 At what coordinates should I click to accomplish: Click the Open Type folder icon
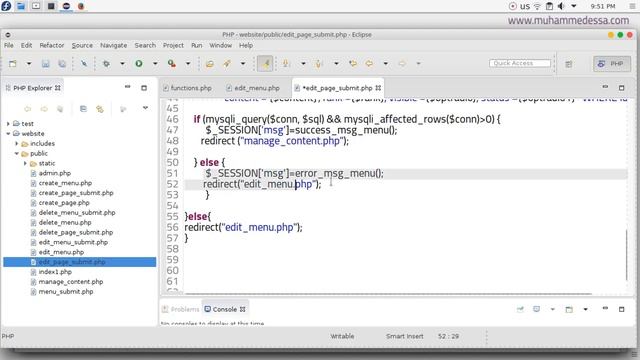(210, 64)
